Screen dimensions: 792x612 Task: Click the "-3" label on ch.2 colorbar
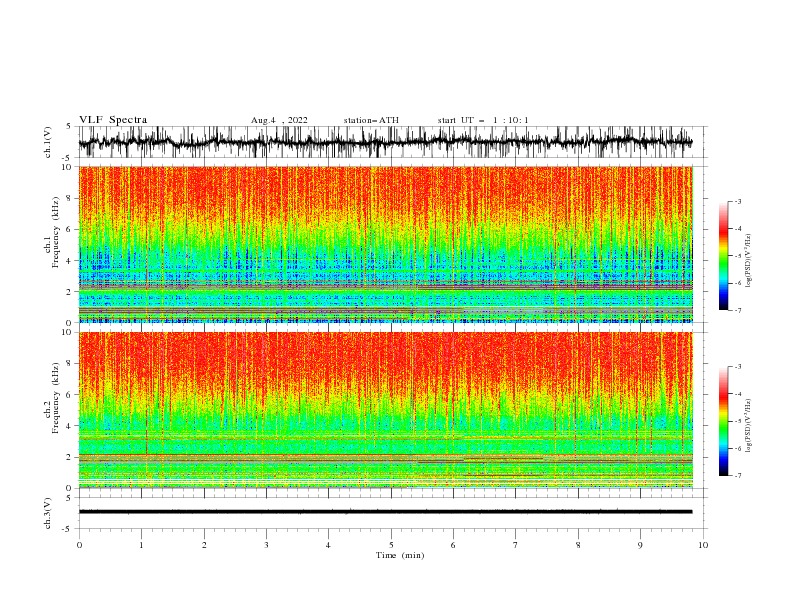click(x=738, y=367)
